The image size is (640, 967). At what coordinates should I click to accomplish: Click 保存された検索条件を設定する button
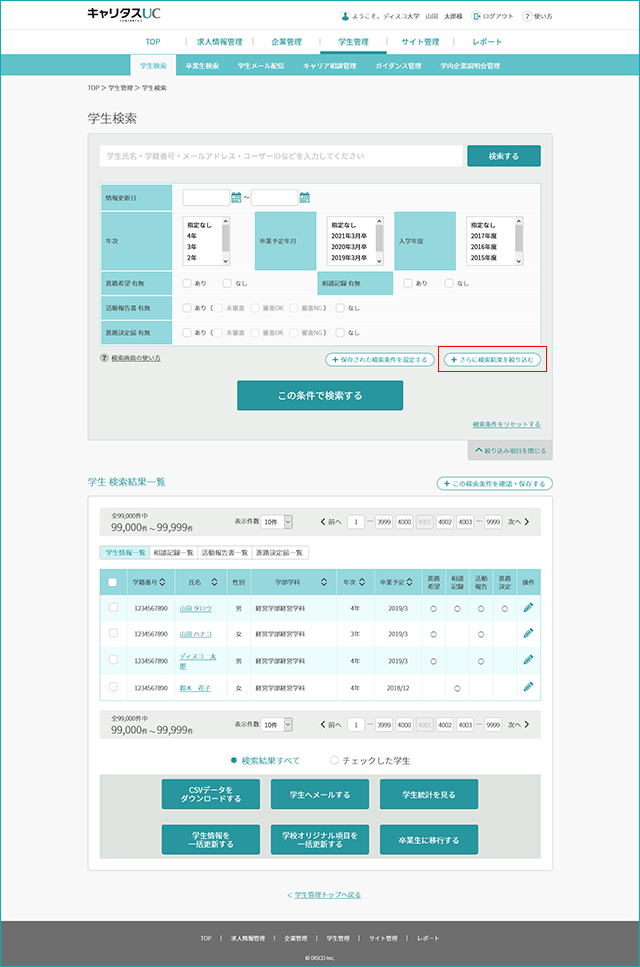[380, 359]
